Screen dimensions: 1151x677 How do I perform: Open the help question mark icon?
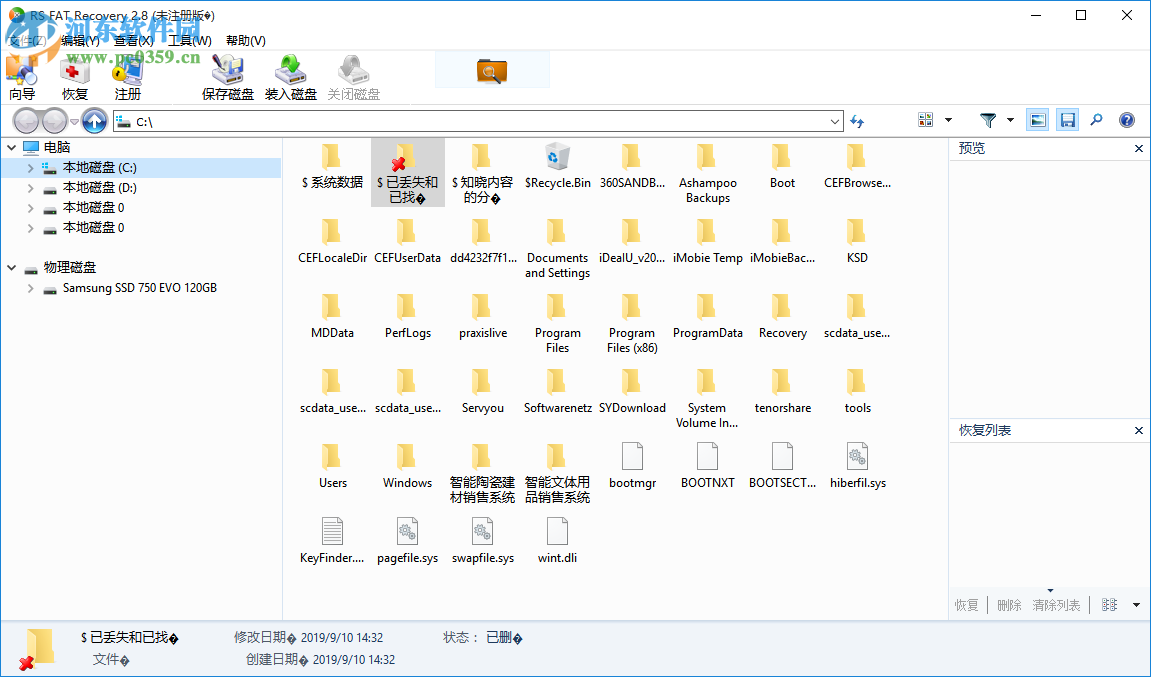pos(1126,119)
